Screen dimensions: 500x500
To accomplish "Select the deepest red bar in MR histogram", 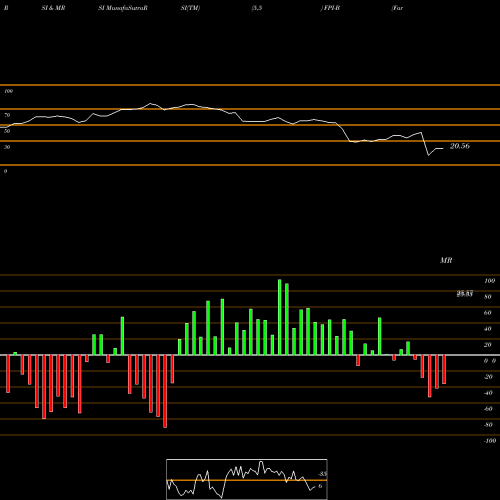I will [165, 391].
